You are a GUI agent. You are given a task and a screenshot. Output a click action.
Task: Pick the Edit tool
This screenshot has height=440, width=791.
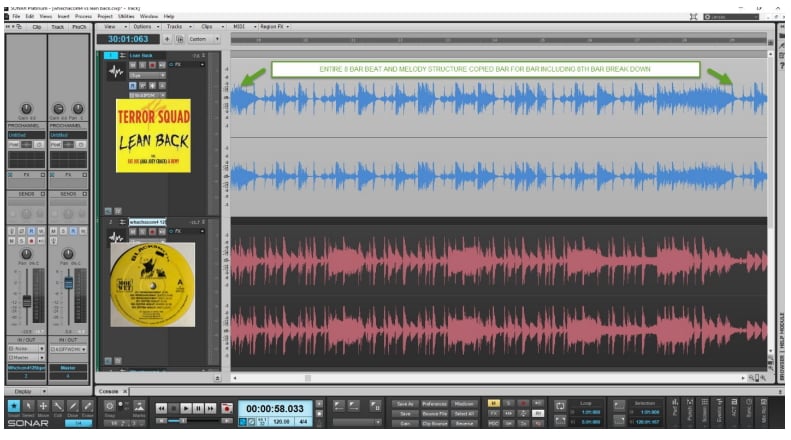pos(58,406)
